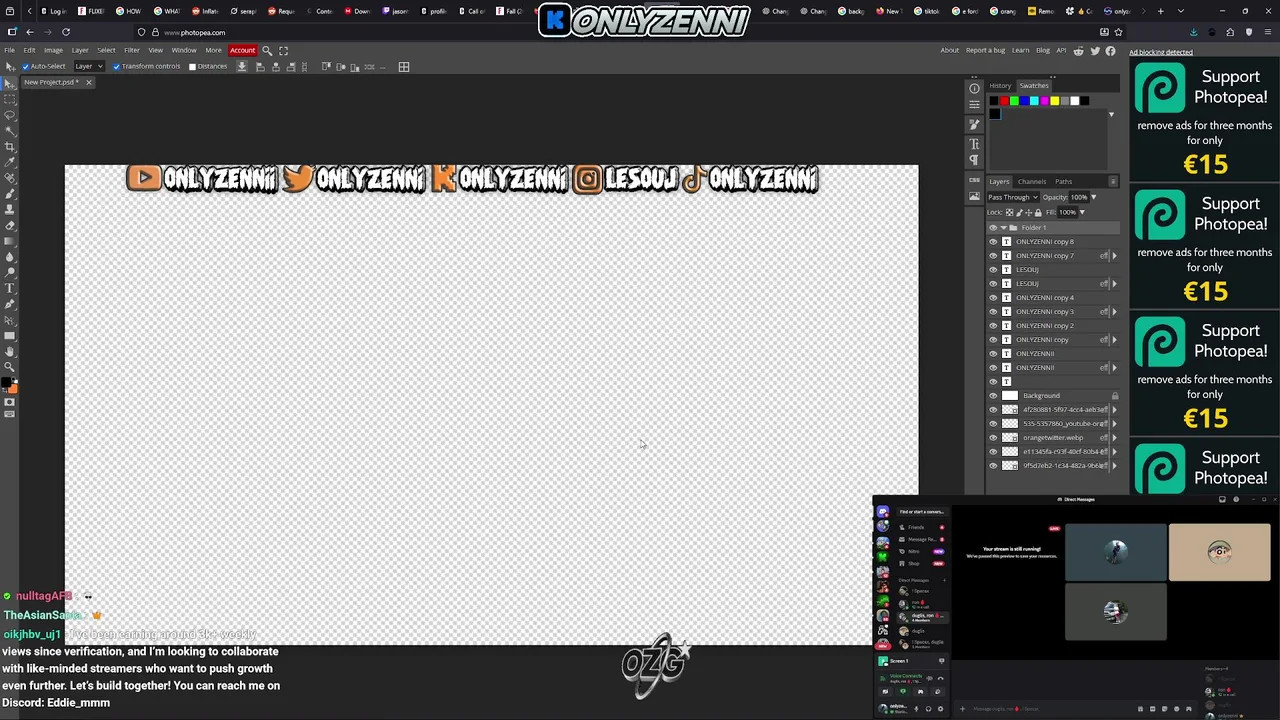This screenshot has width=1280, height=720.
Task: Close the New Project.psd tab
Action: click(x=88, y=82)
